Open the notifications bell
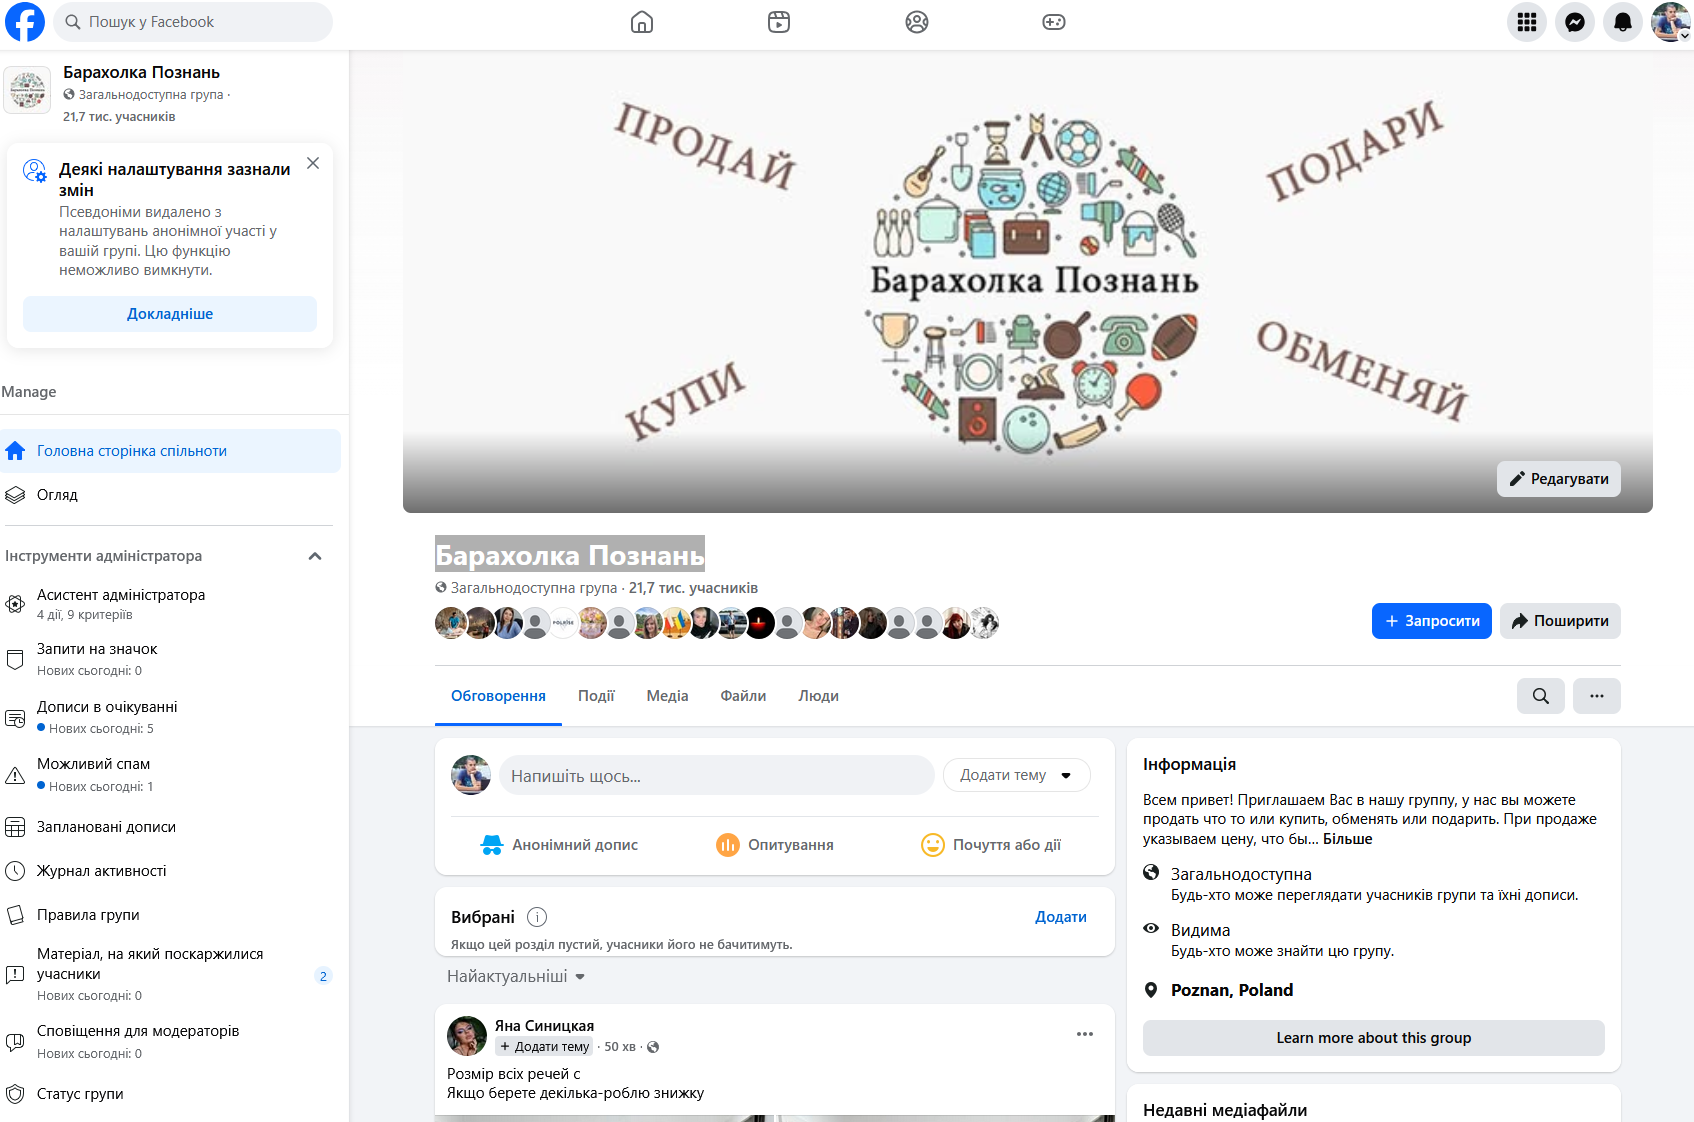The height and width of the screenshot is (1122, 1694). click(x=1622, y=22)
